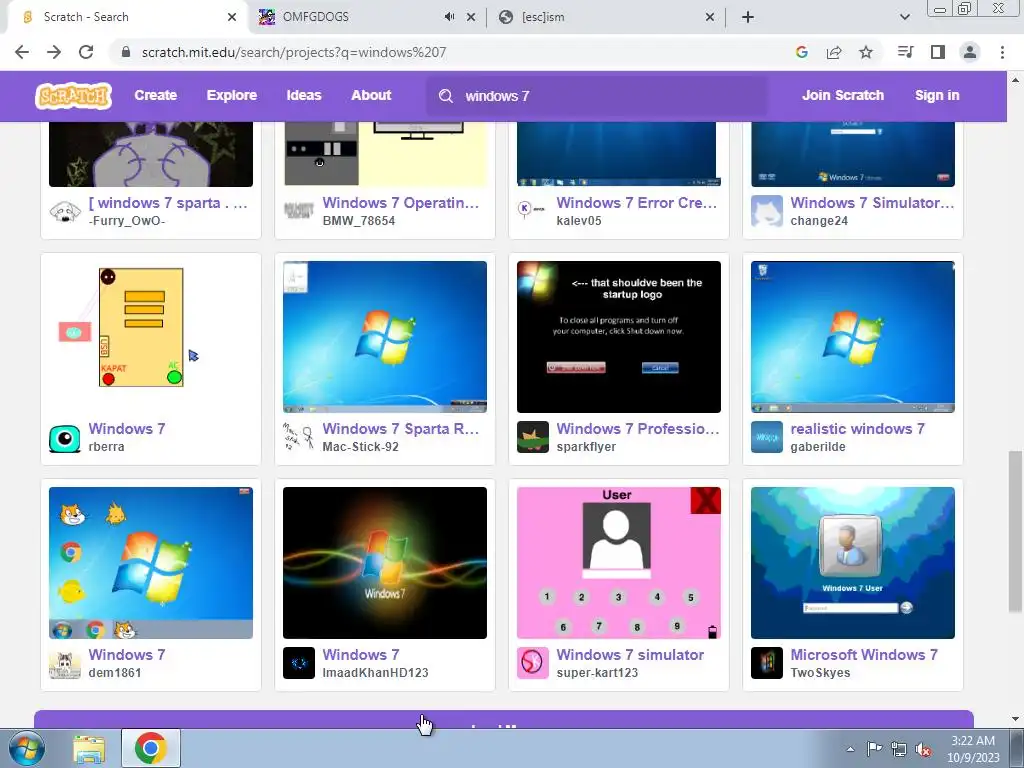Close the OMFGDOGS tab
The width and height of the screenshot is (1024, 768).
pyautogui.click(x=471, y=17)
